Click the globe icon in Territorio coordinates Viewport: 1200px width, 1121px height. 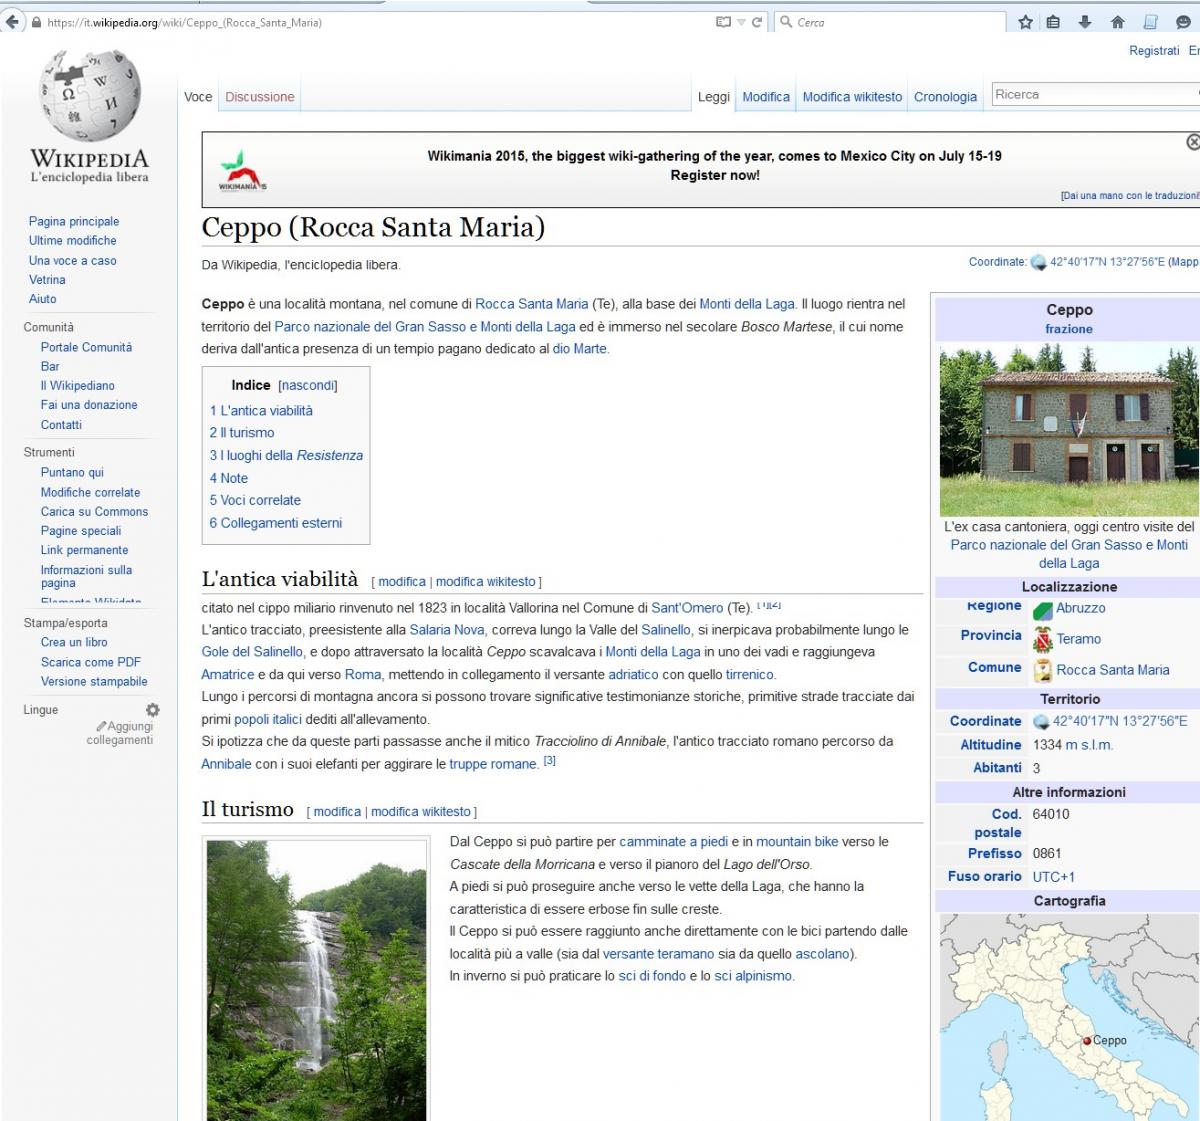1041,721
